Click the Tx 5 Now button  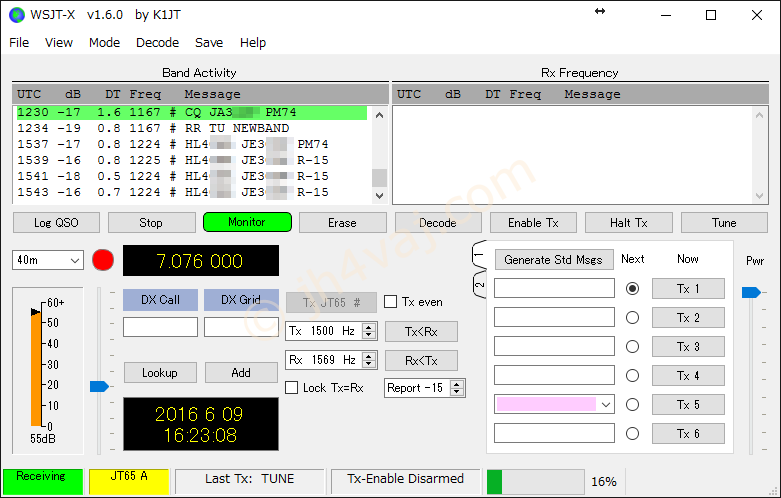tap(688, 404)
